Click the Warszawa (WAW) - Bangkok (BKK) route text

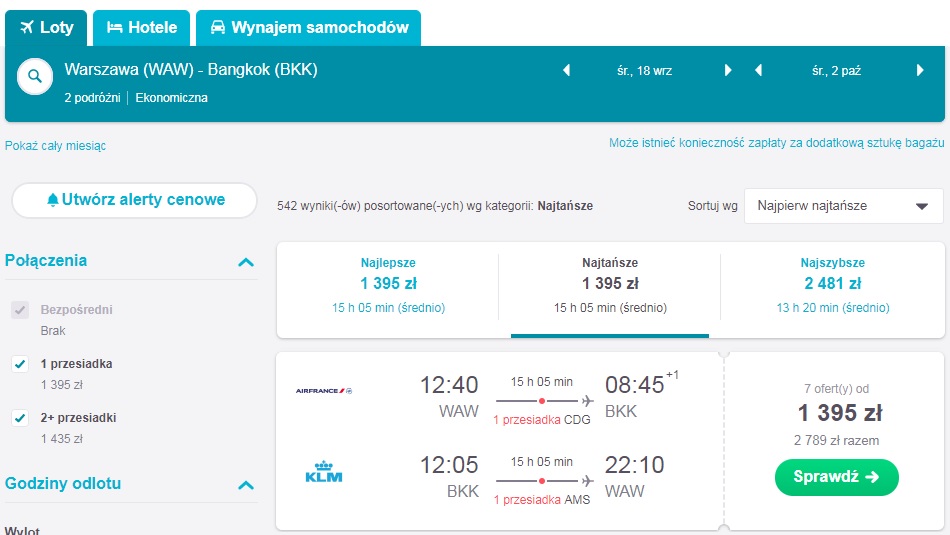(191, 70)
